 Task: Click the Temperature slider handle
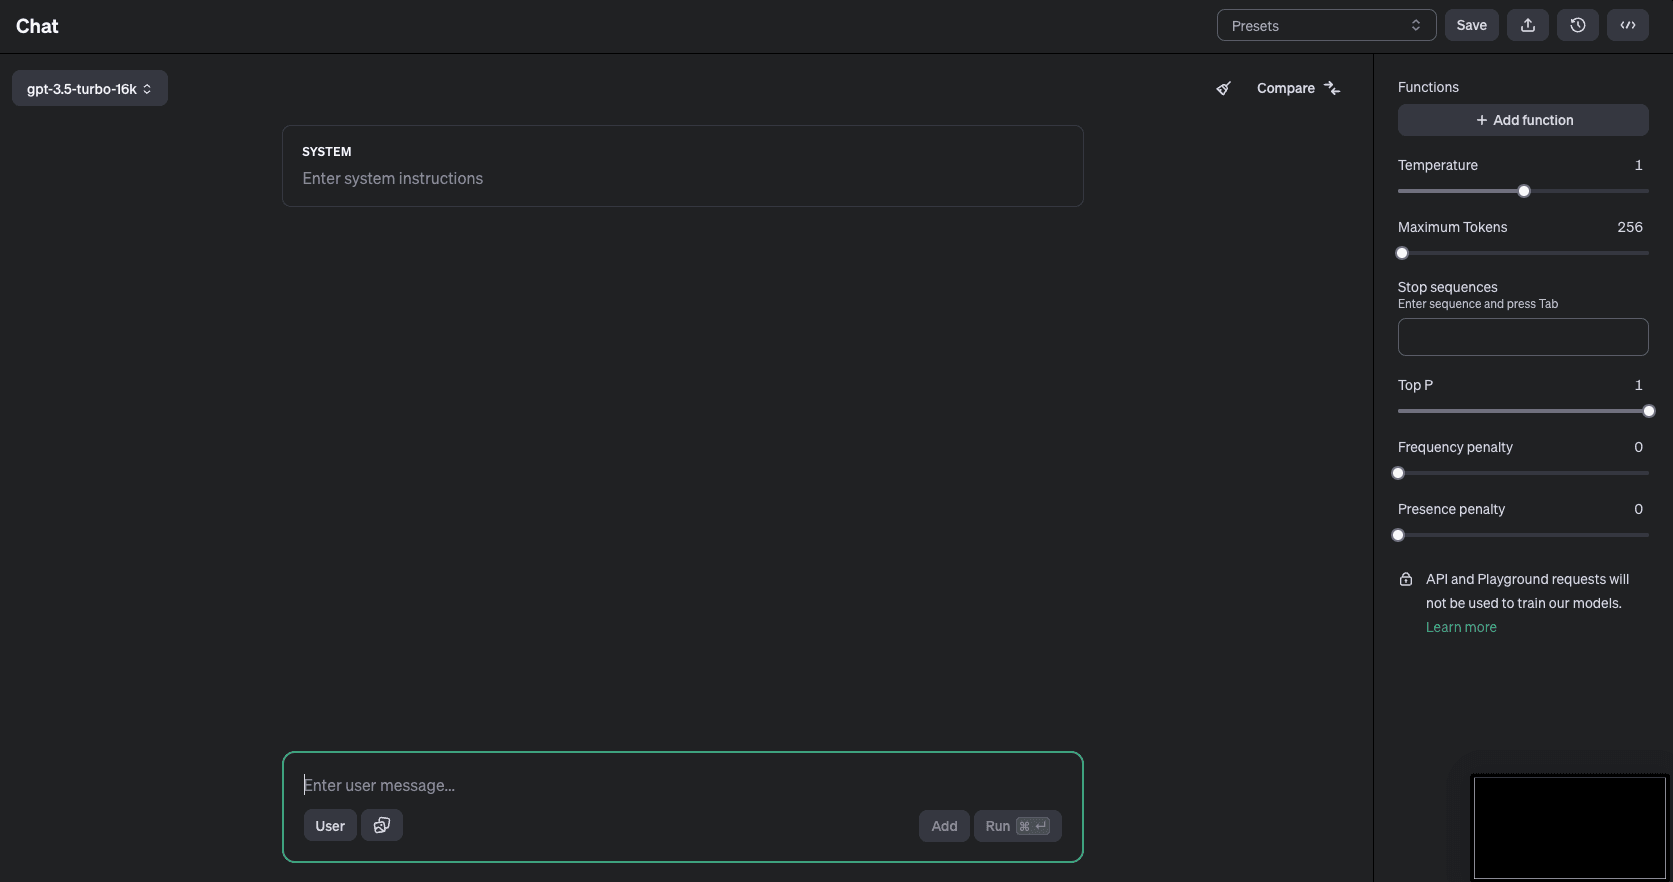pyautogui.click(x=1524, y=191)
